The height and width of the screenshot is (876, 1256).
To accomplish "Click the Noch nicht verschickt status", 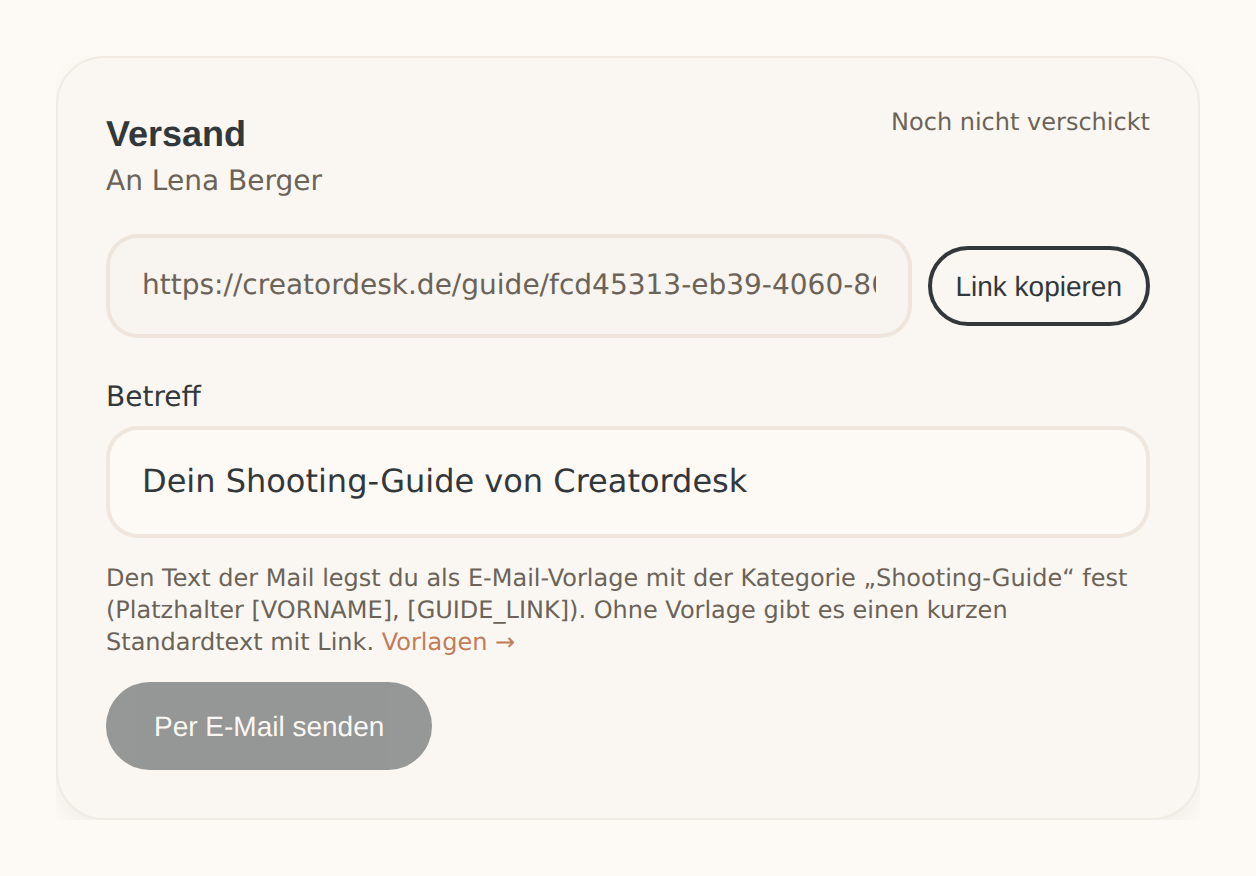I will point(1020,122).
